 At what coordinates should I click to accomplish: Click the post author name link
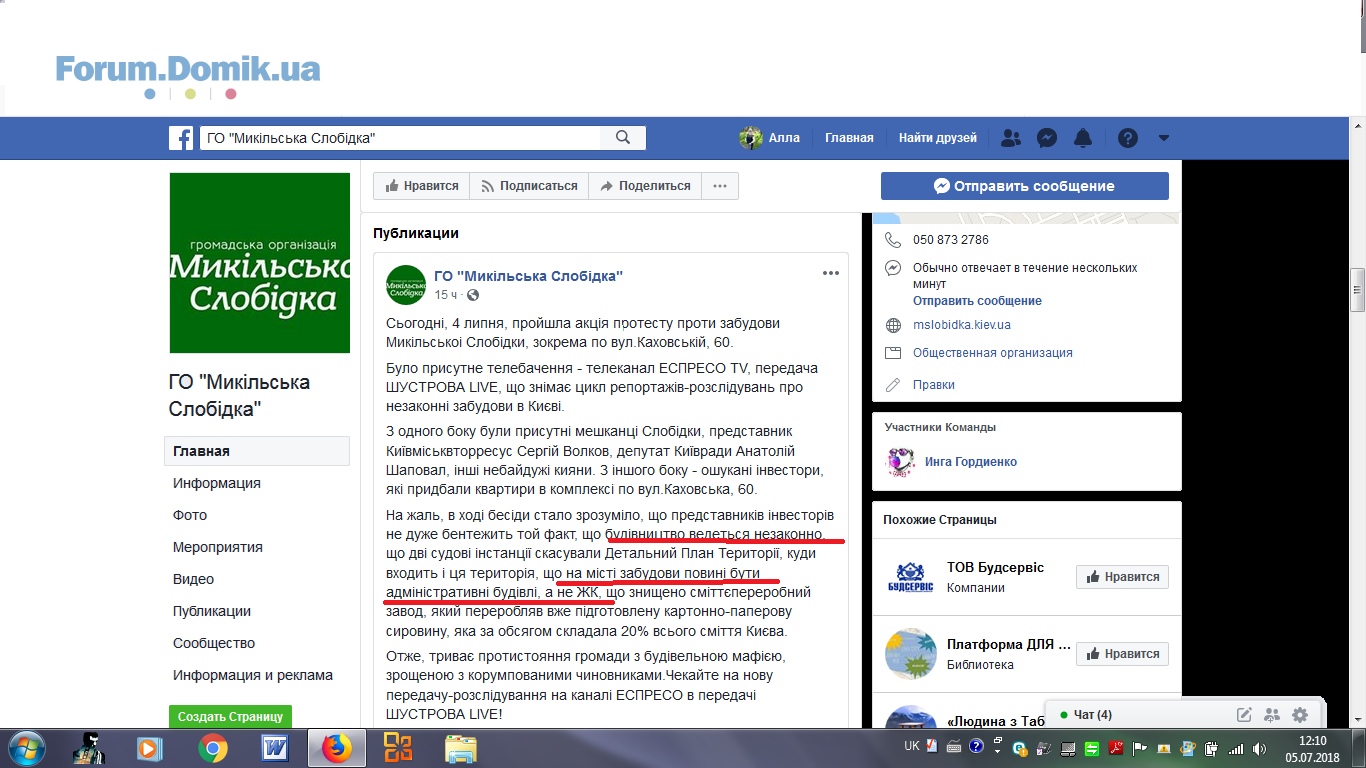pyautogui.click(x=529, y=276)
